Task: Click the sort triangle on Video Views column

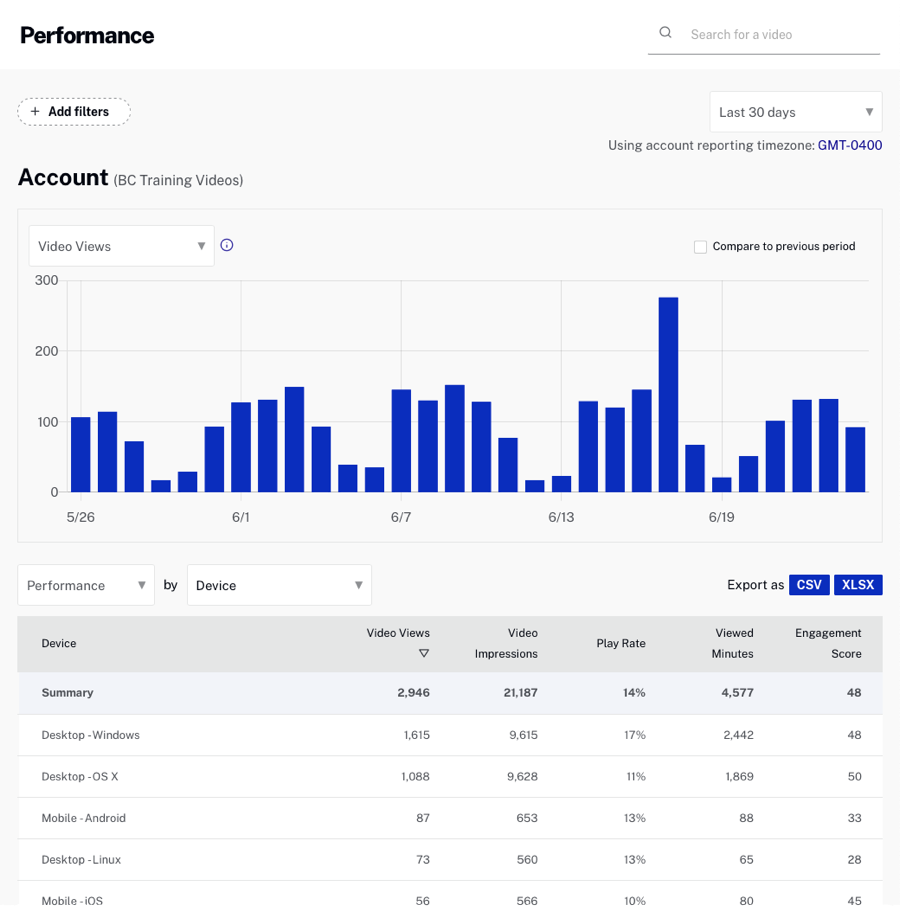Action: [424, 653]
